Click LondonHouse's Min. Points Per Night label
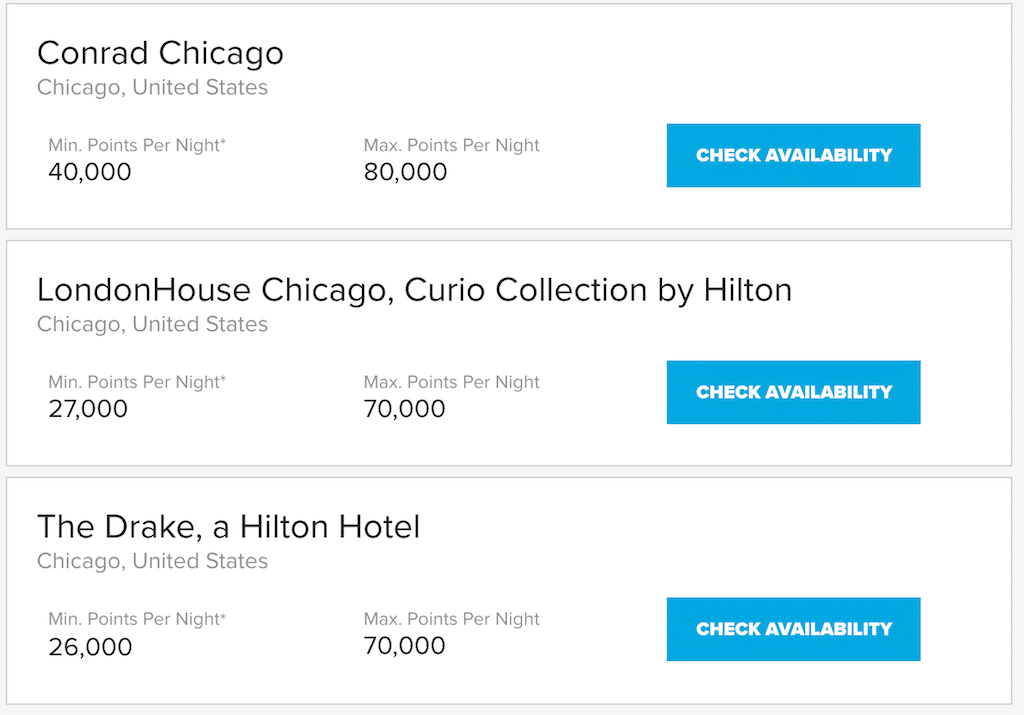 click(x=137, y=382)
